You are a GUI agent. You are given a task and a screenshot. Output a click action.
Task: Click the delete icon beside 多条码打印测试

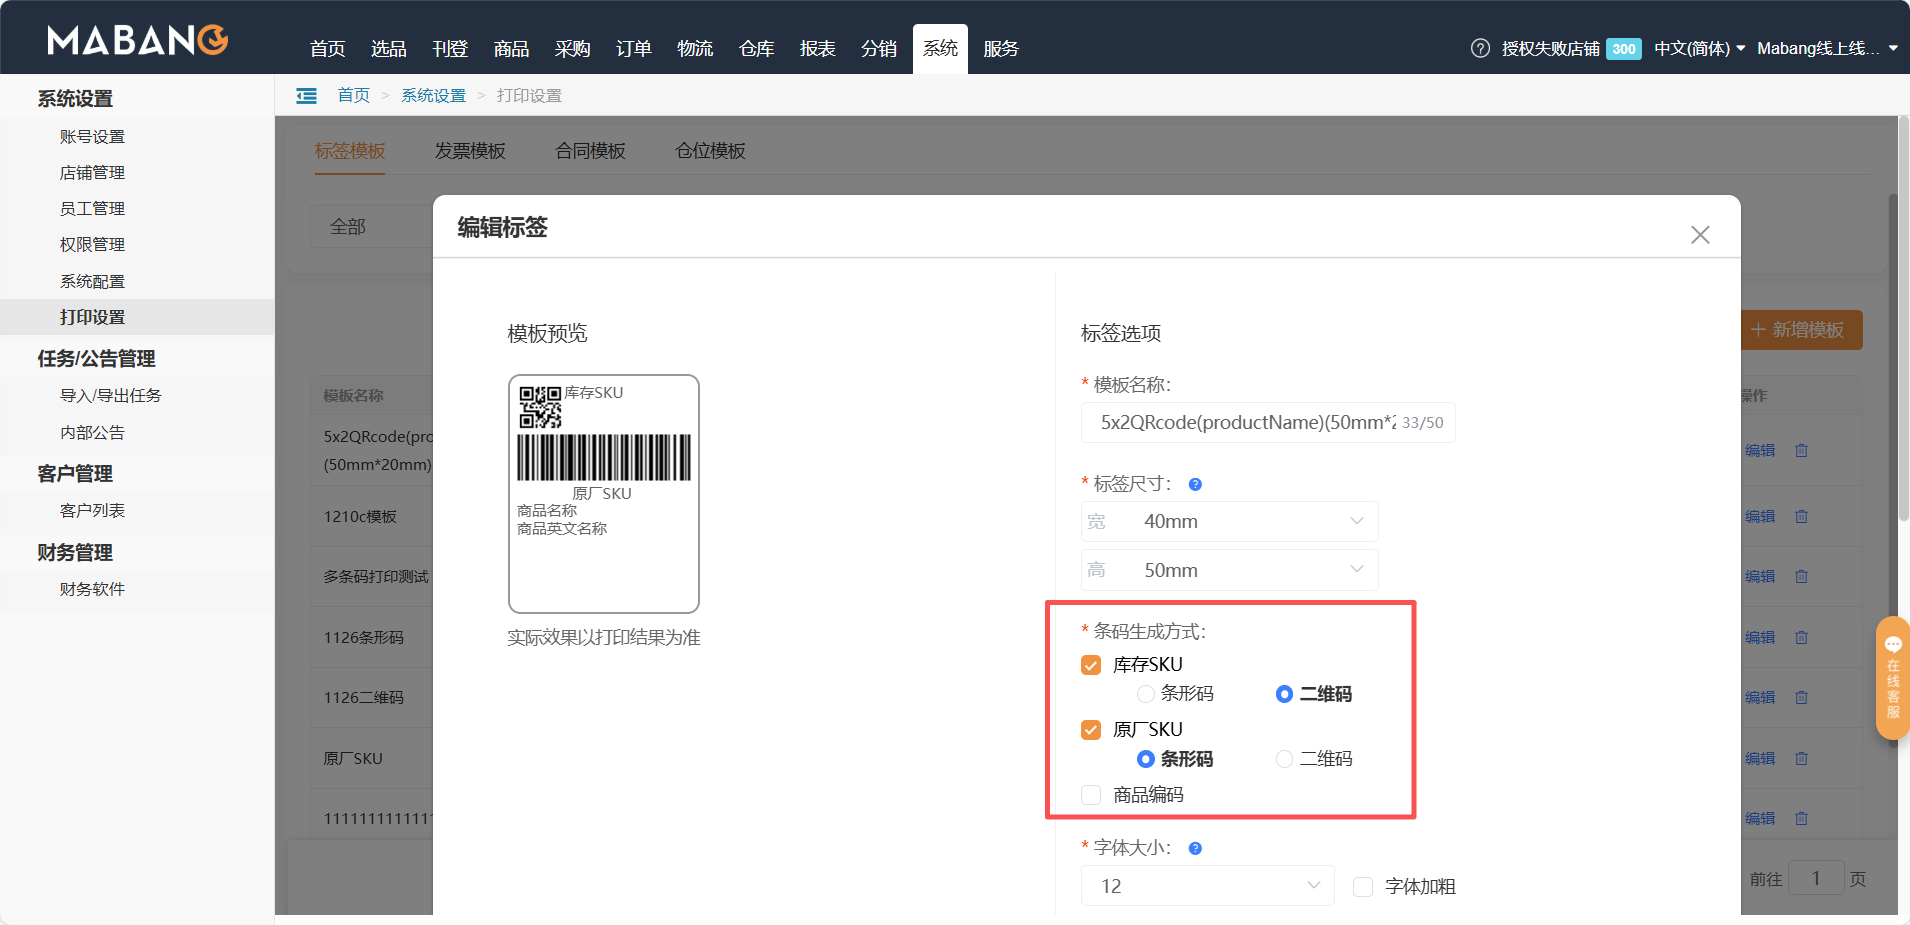coord(1801,576)
